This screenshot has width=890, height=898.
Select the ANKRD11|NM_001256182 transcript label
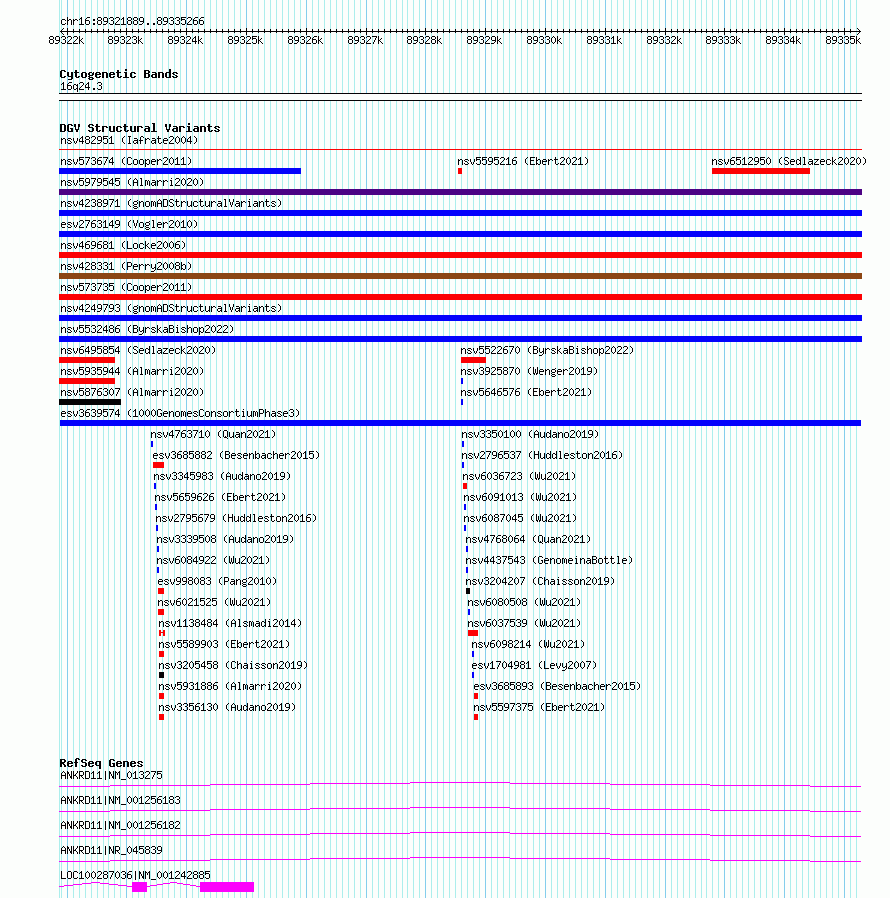[x=120, y=825]
